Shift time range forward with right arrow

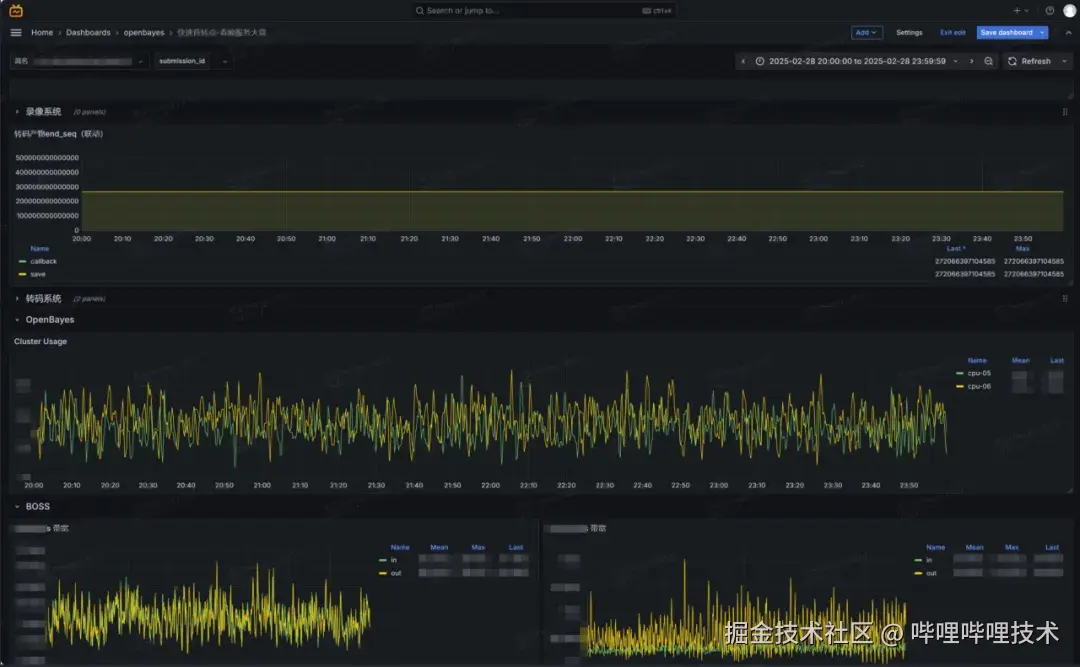point(971,61)
